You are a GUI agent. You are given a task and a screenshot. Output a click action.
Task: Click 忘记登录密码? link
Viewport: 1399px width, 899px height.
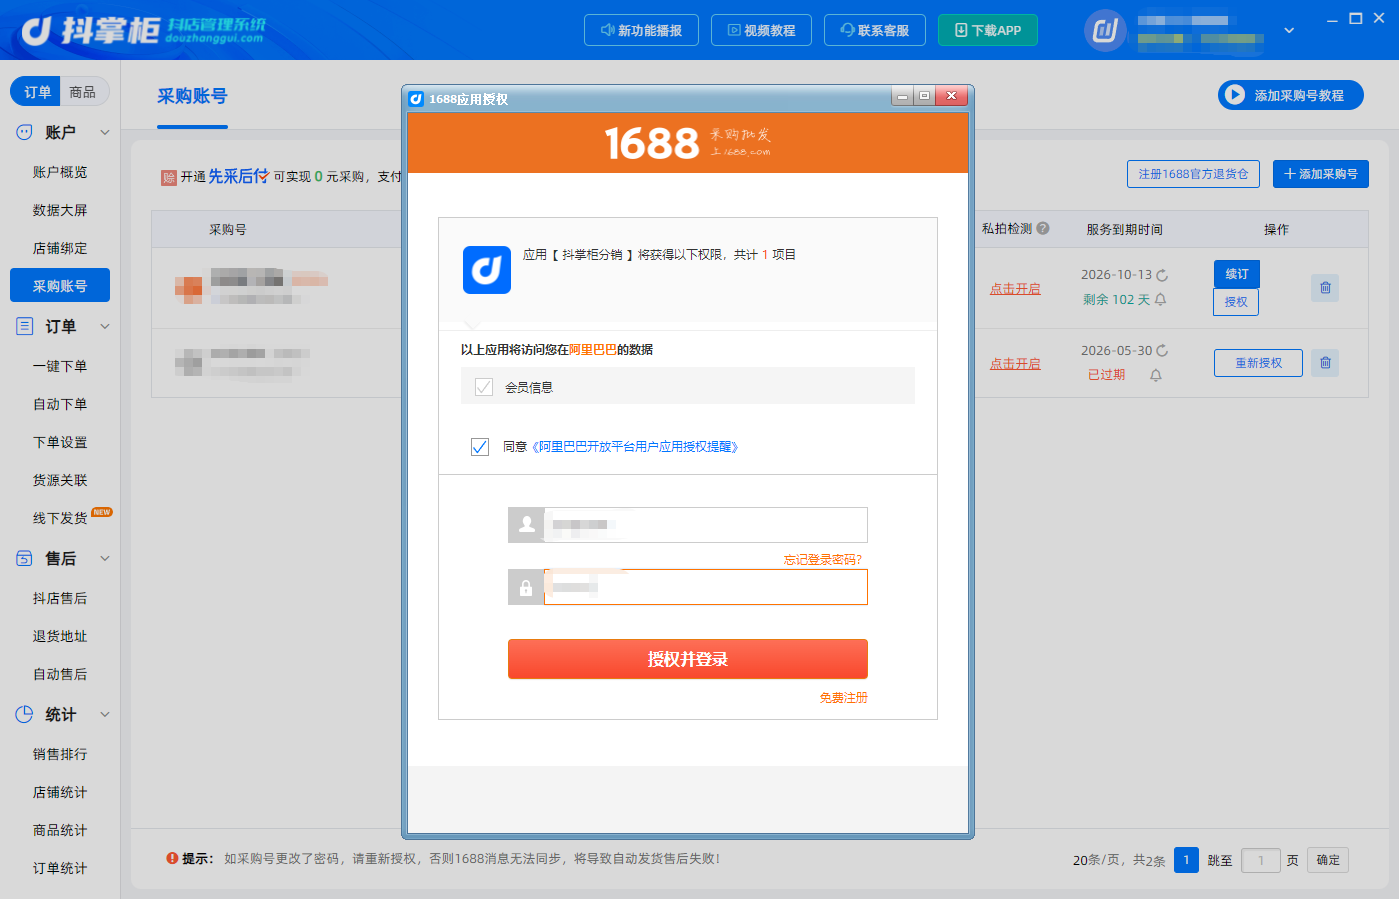[x=823, y=560]
